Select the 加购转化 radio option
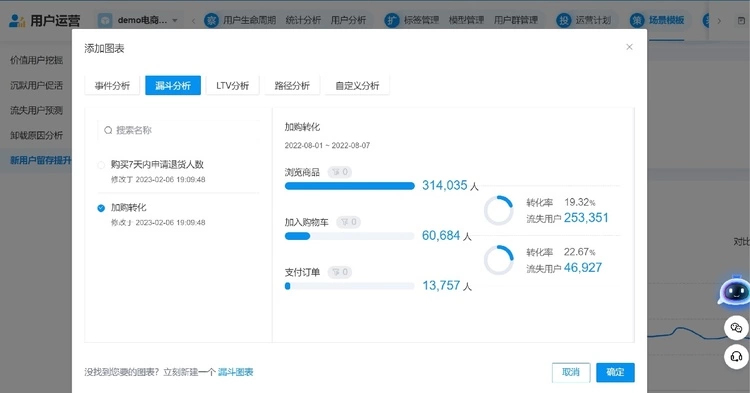This screenshot has height=393, width=750. coord(101,208)
